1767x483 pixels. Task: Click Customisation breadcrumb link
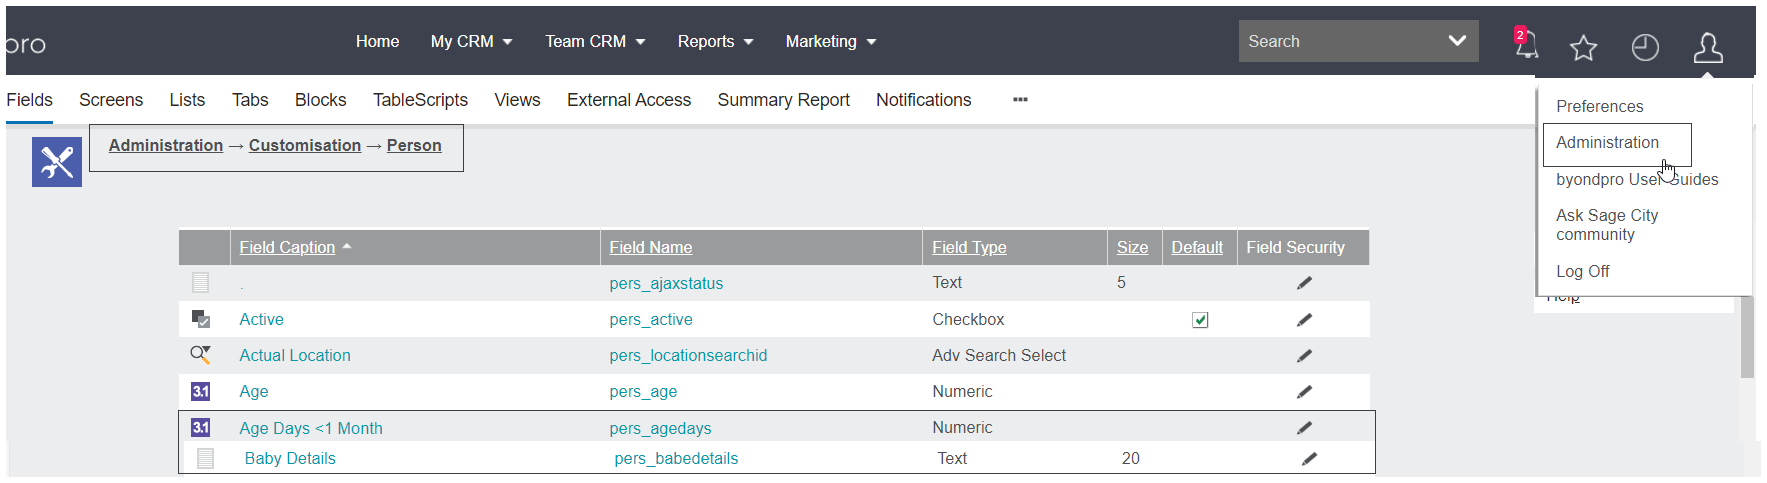pos(305,146)
